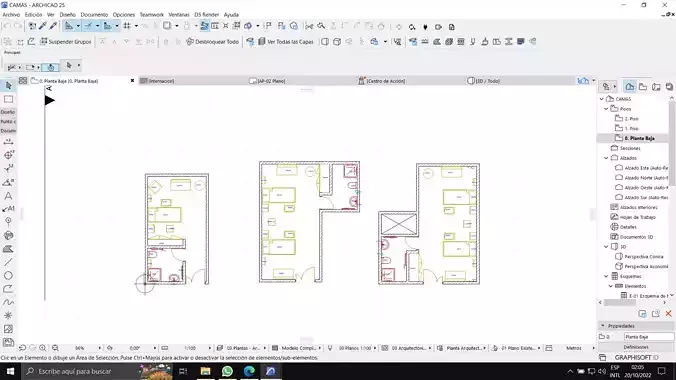Collapse the CAMAS project tree node

[602, 99]
